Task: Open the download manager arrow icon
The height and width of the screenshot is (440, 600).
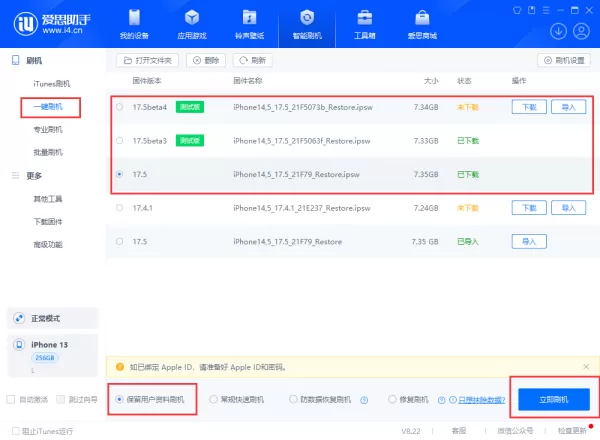Action: [558, 31]
